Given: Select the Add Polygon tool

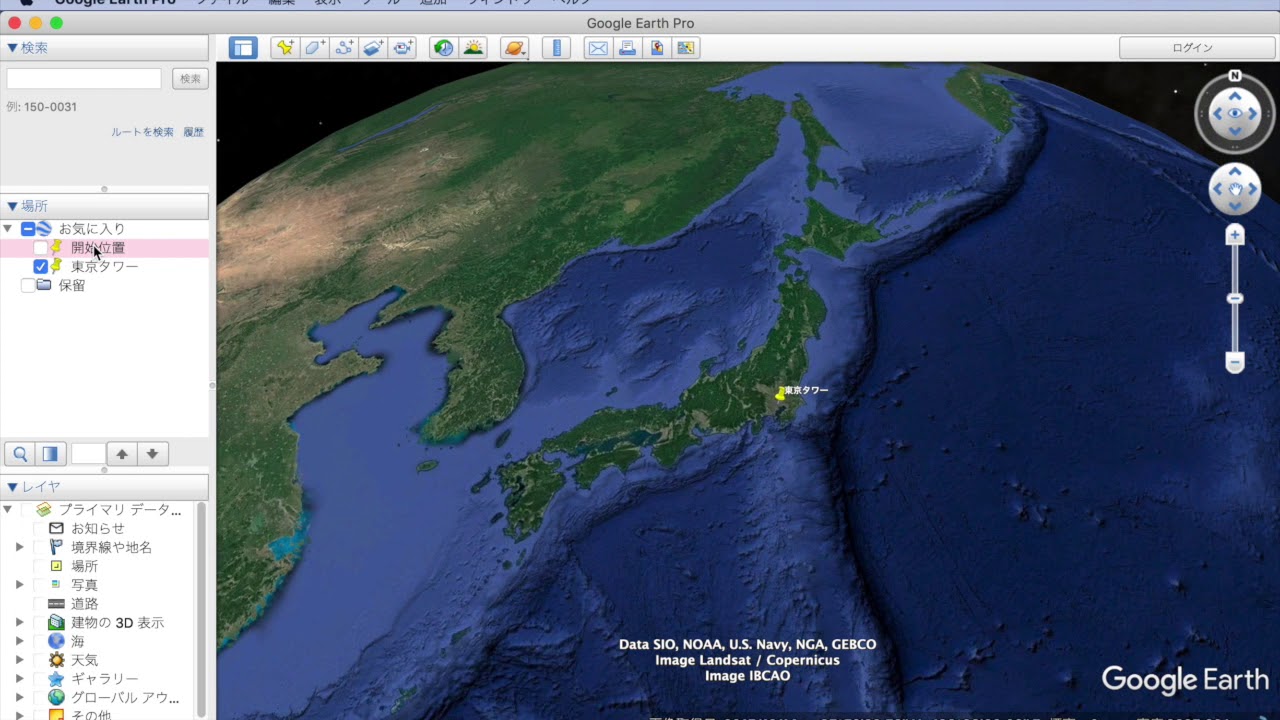Looking at the screenshot, I should [x=315, y=47].
